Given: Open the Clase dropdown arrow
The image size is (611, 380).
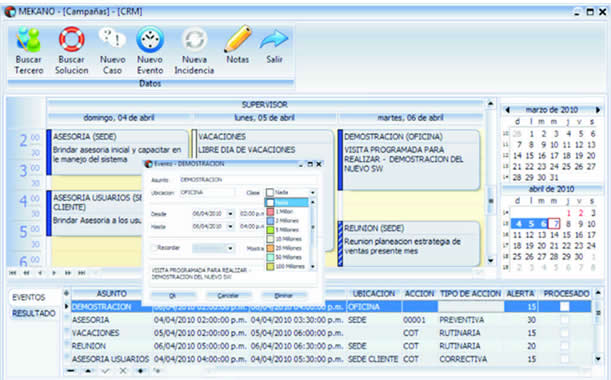Looking at the screenshot, I should click(x=313, y=193).
